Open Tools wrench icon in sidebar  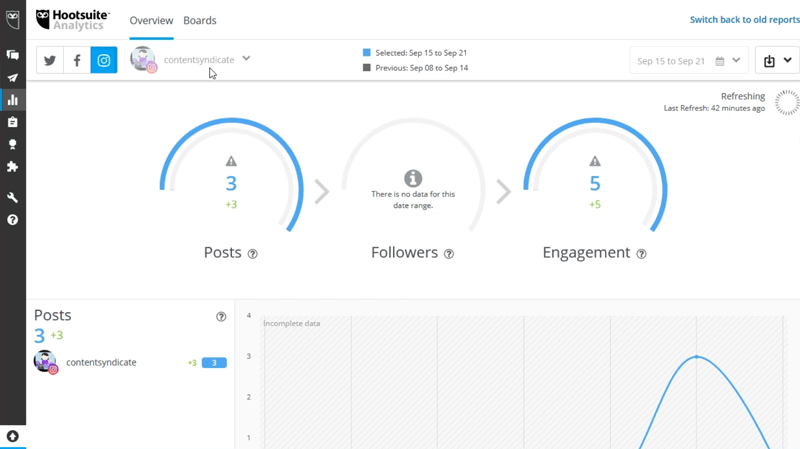13,197
